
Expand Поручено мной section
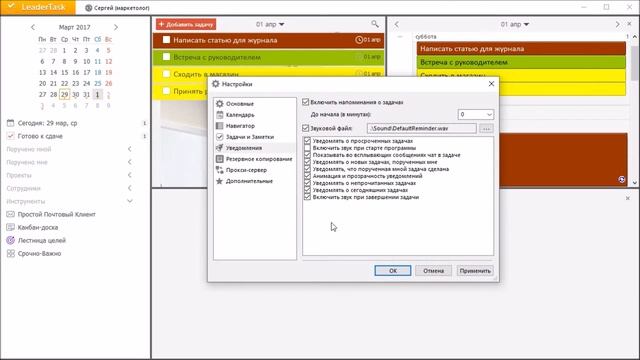tap(130, 149)
